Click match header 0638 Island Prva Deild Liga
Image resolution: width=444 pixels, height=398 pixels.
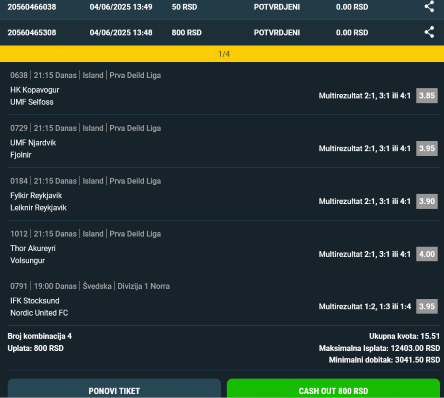tap(85, 75)
